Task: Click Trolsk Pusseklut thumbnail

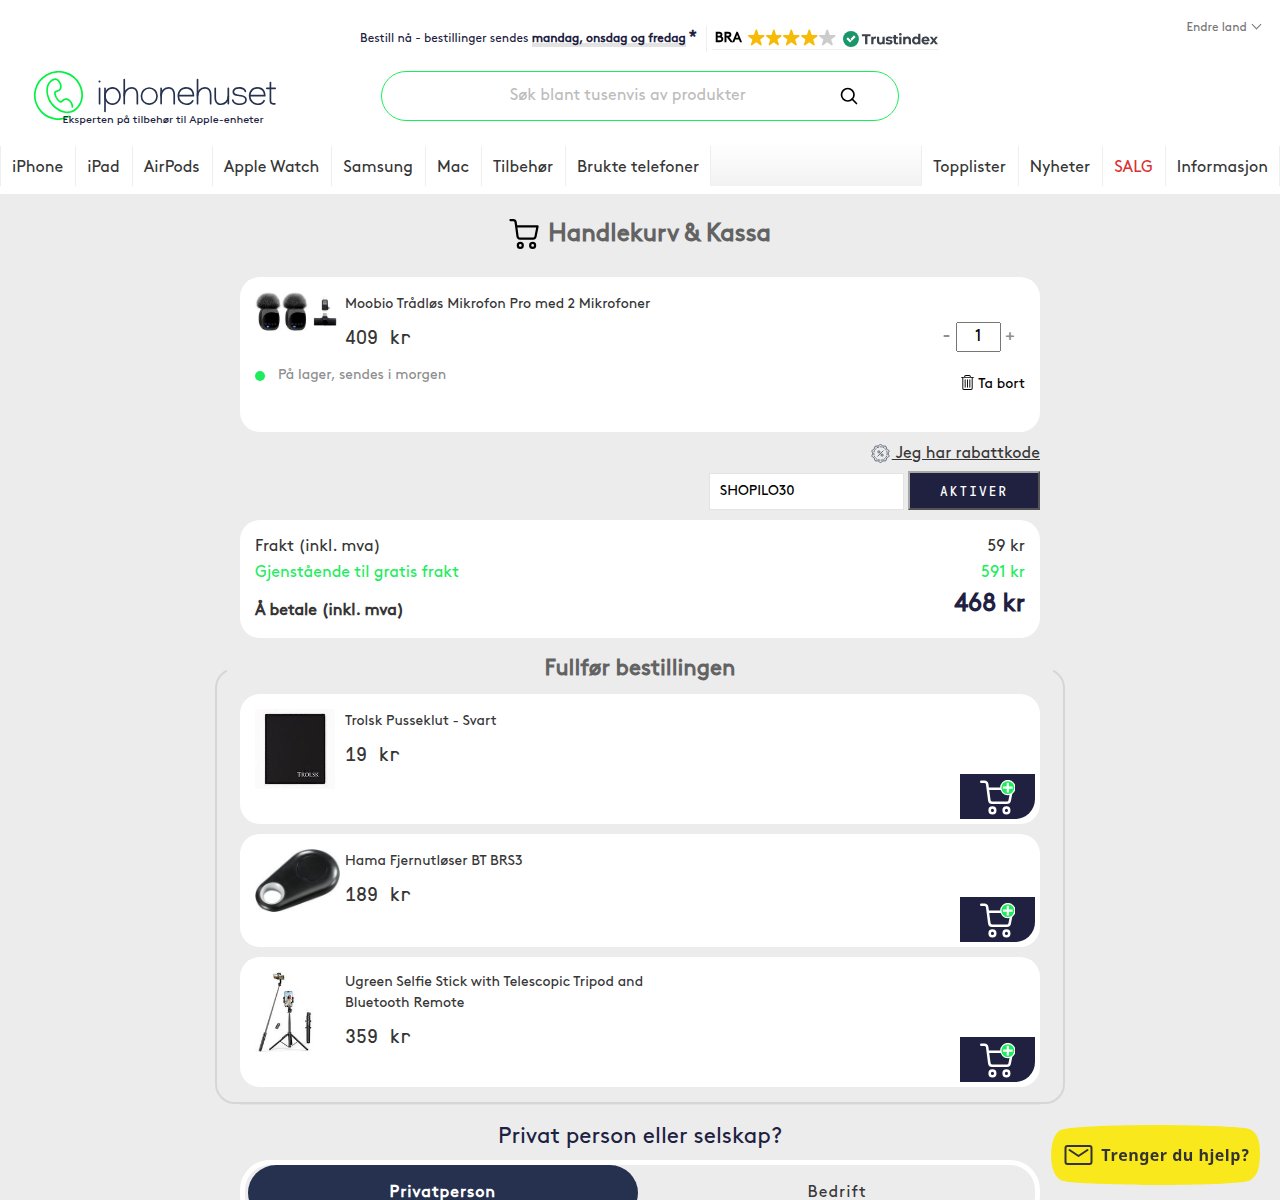Action: tap(295, 749)
